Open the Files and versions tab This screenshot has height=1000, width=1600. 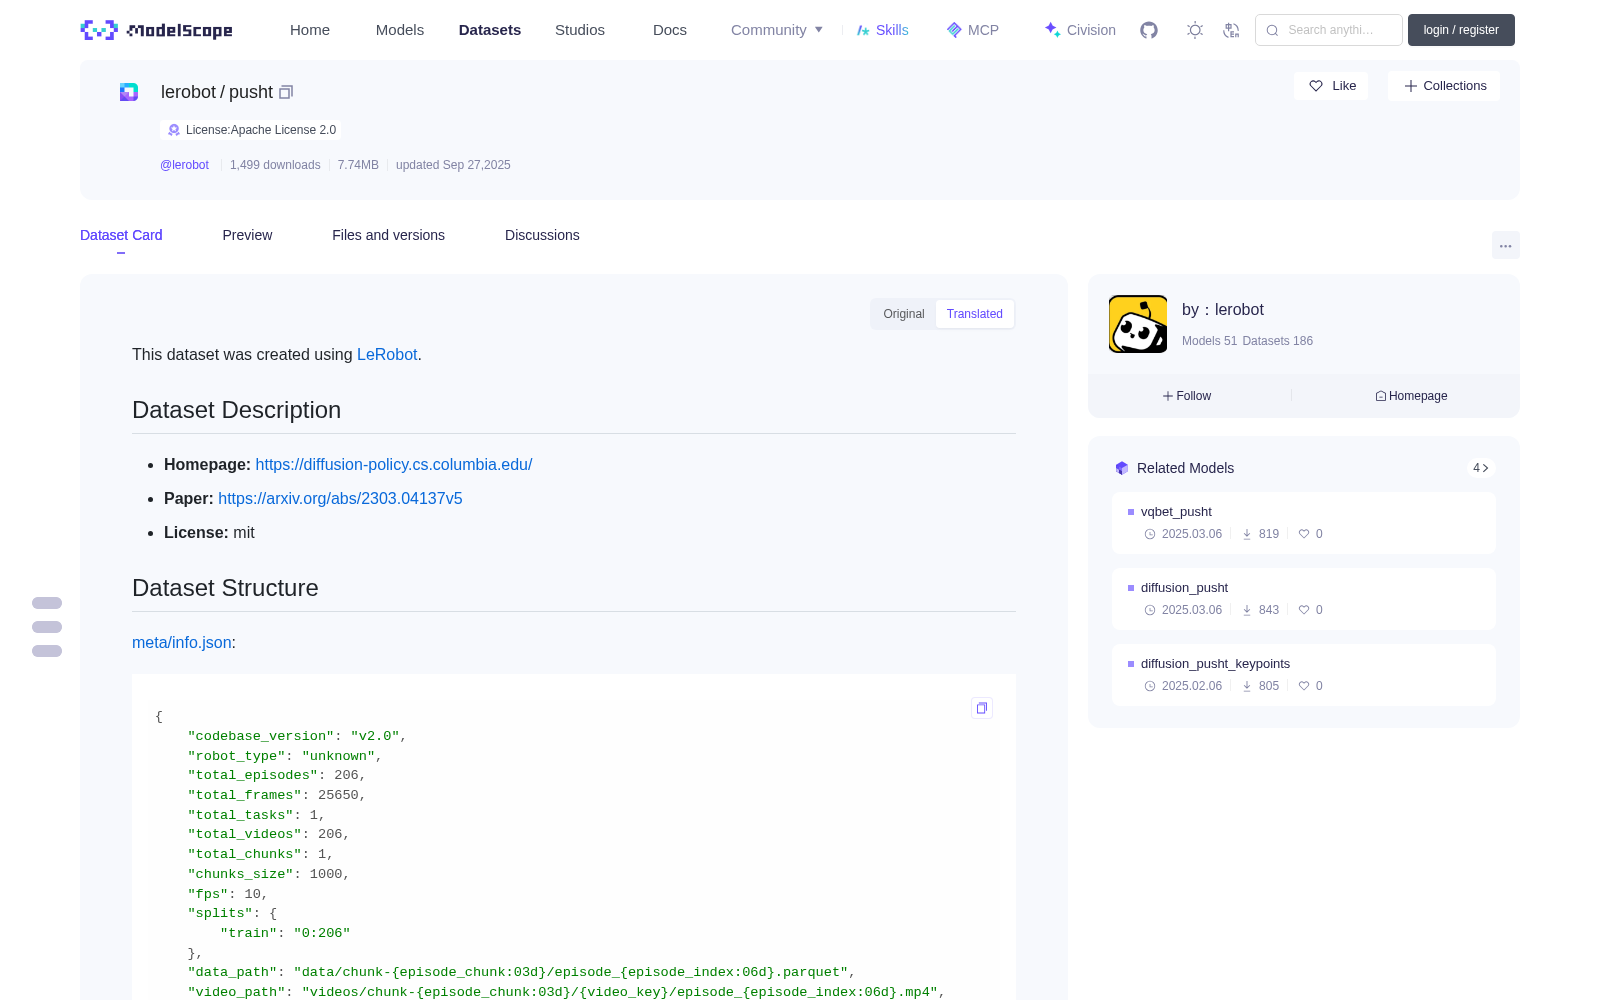388,235
